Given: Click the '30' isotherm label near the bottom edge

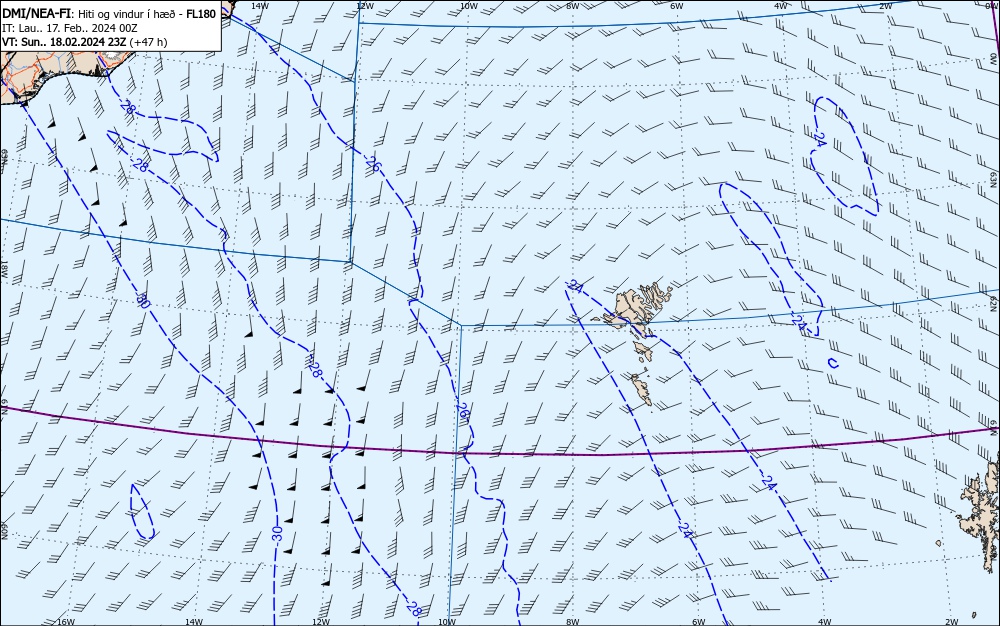Looking at the screenshot, I should (277, 534).
